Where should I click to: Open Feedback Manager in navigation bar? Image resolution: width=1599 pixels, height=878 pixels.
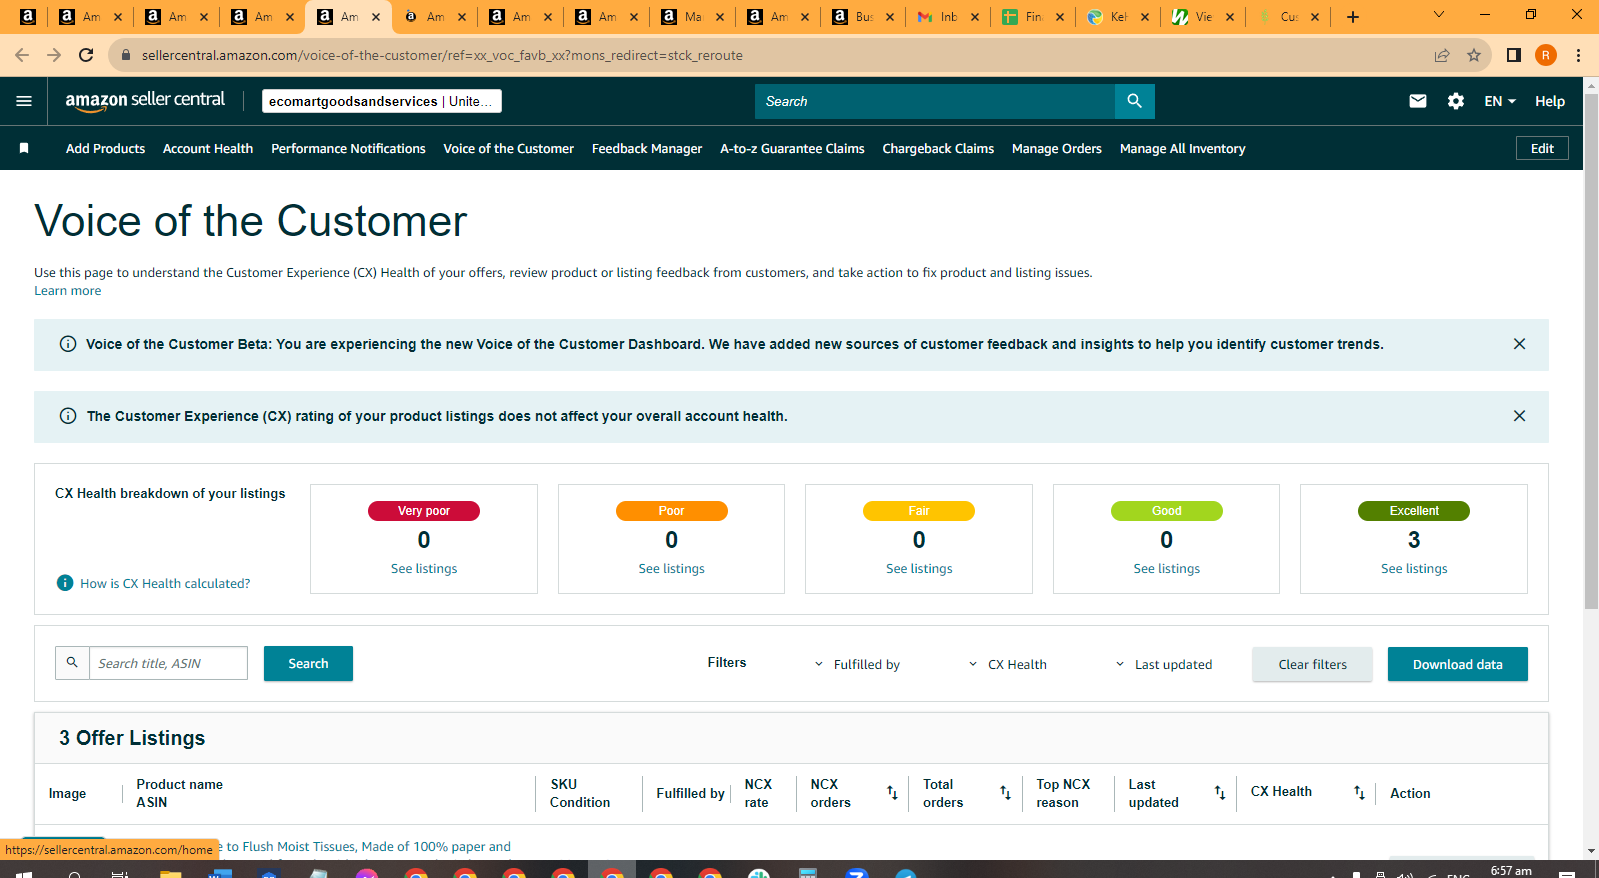click(x=647, y=148)
